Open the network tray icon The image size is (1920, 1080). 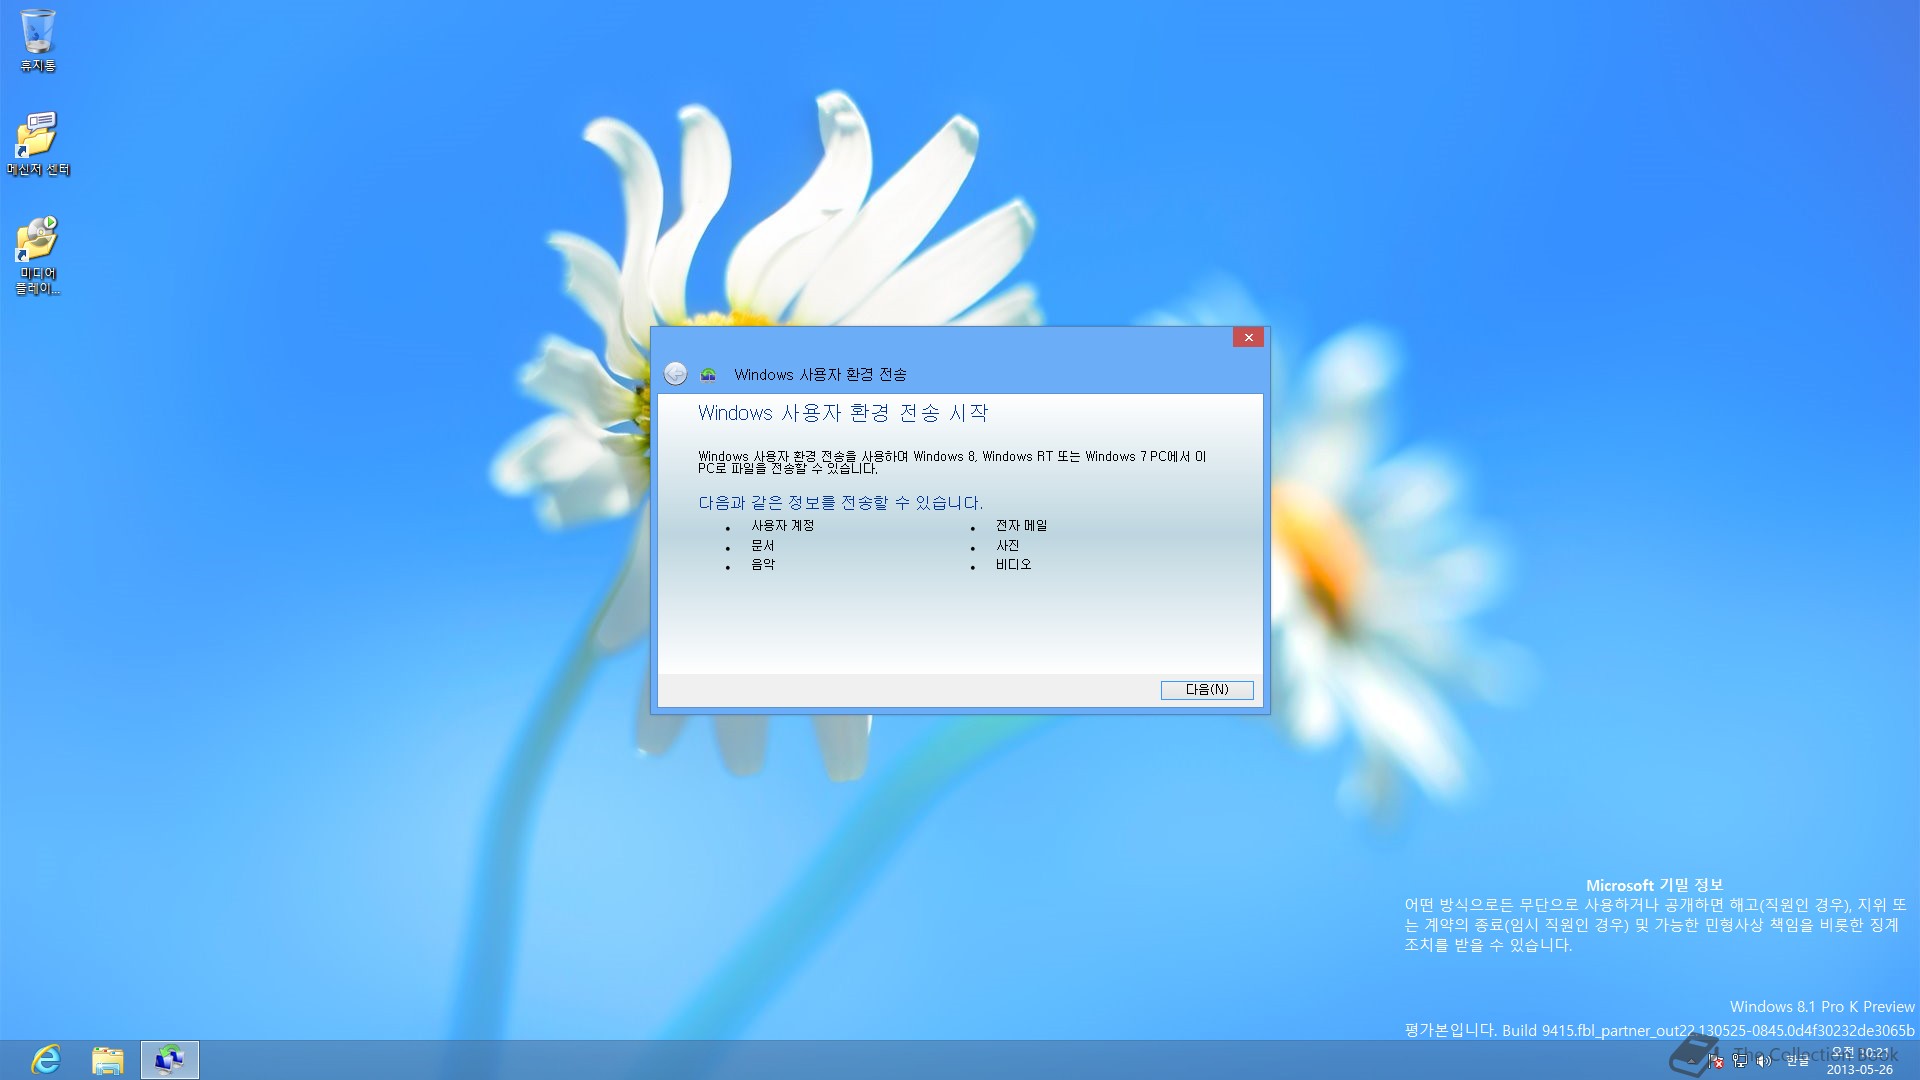(x=1740, y=1061)
